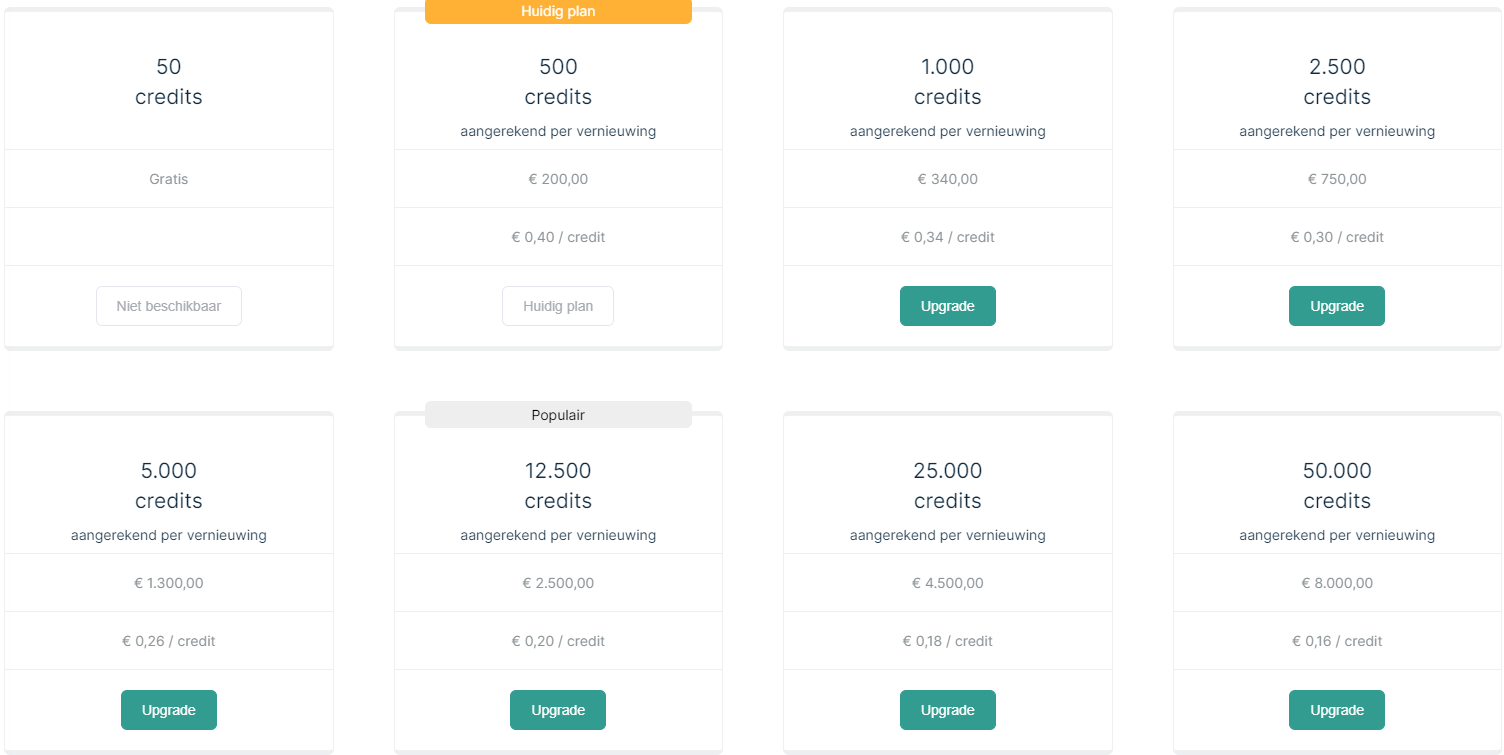Click Upgrade for the 1.000 credits plan
Image resolution: width=1504 pixels, height=755 pixels.
947,306
